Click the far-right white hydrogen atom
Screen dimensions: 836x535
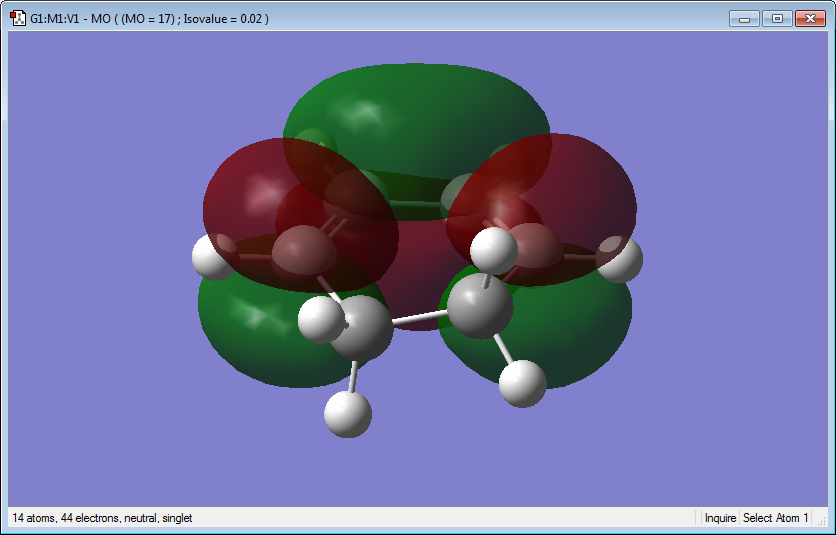[x=621, y=260]
